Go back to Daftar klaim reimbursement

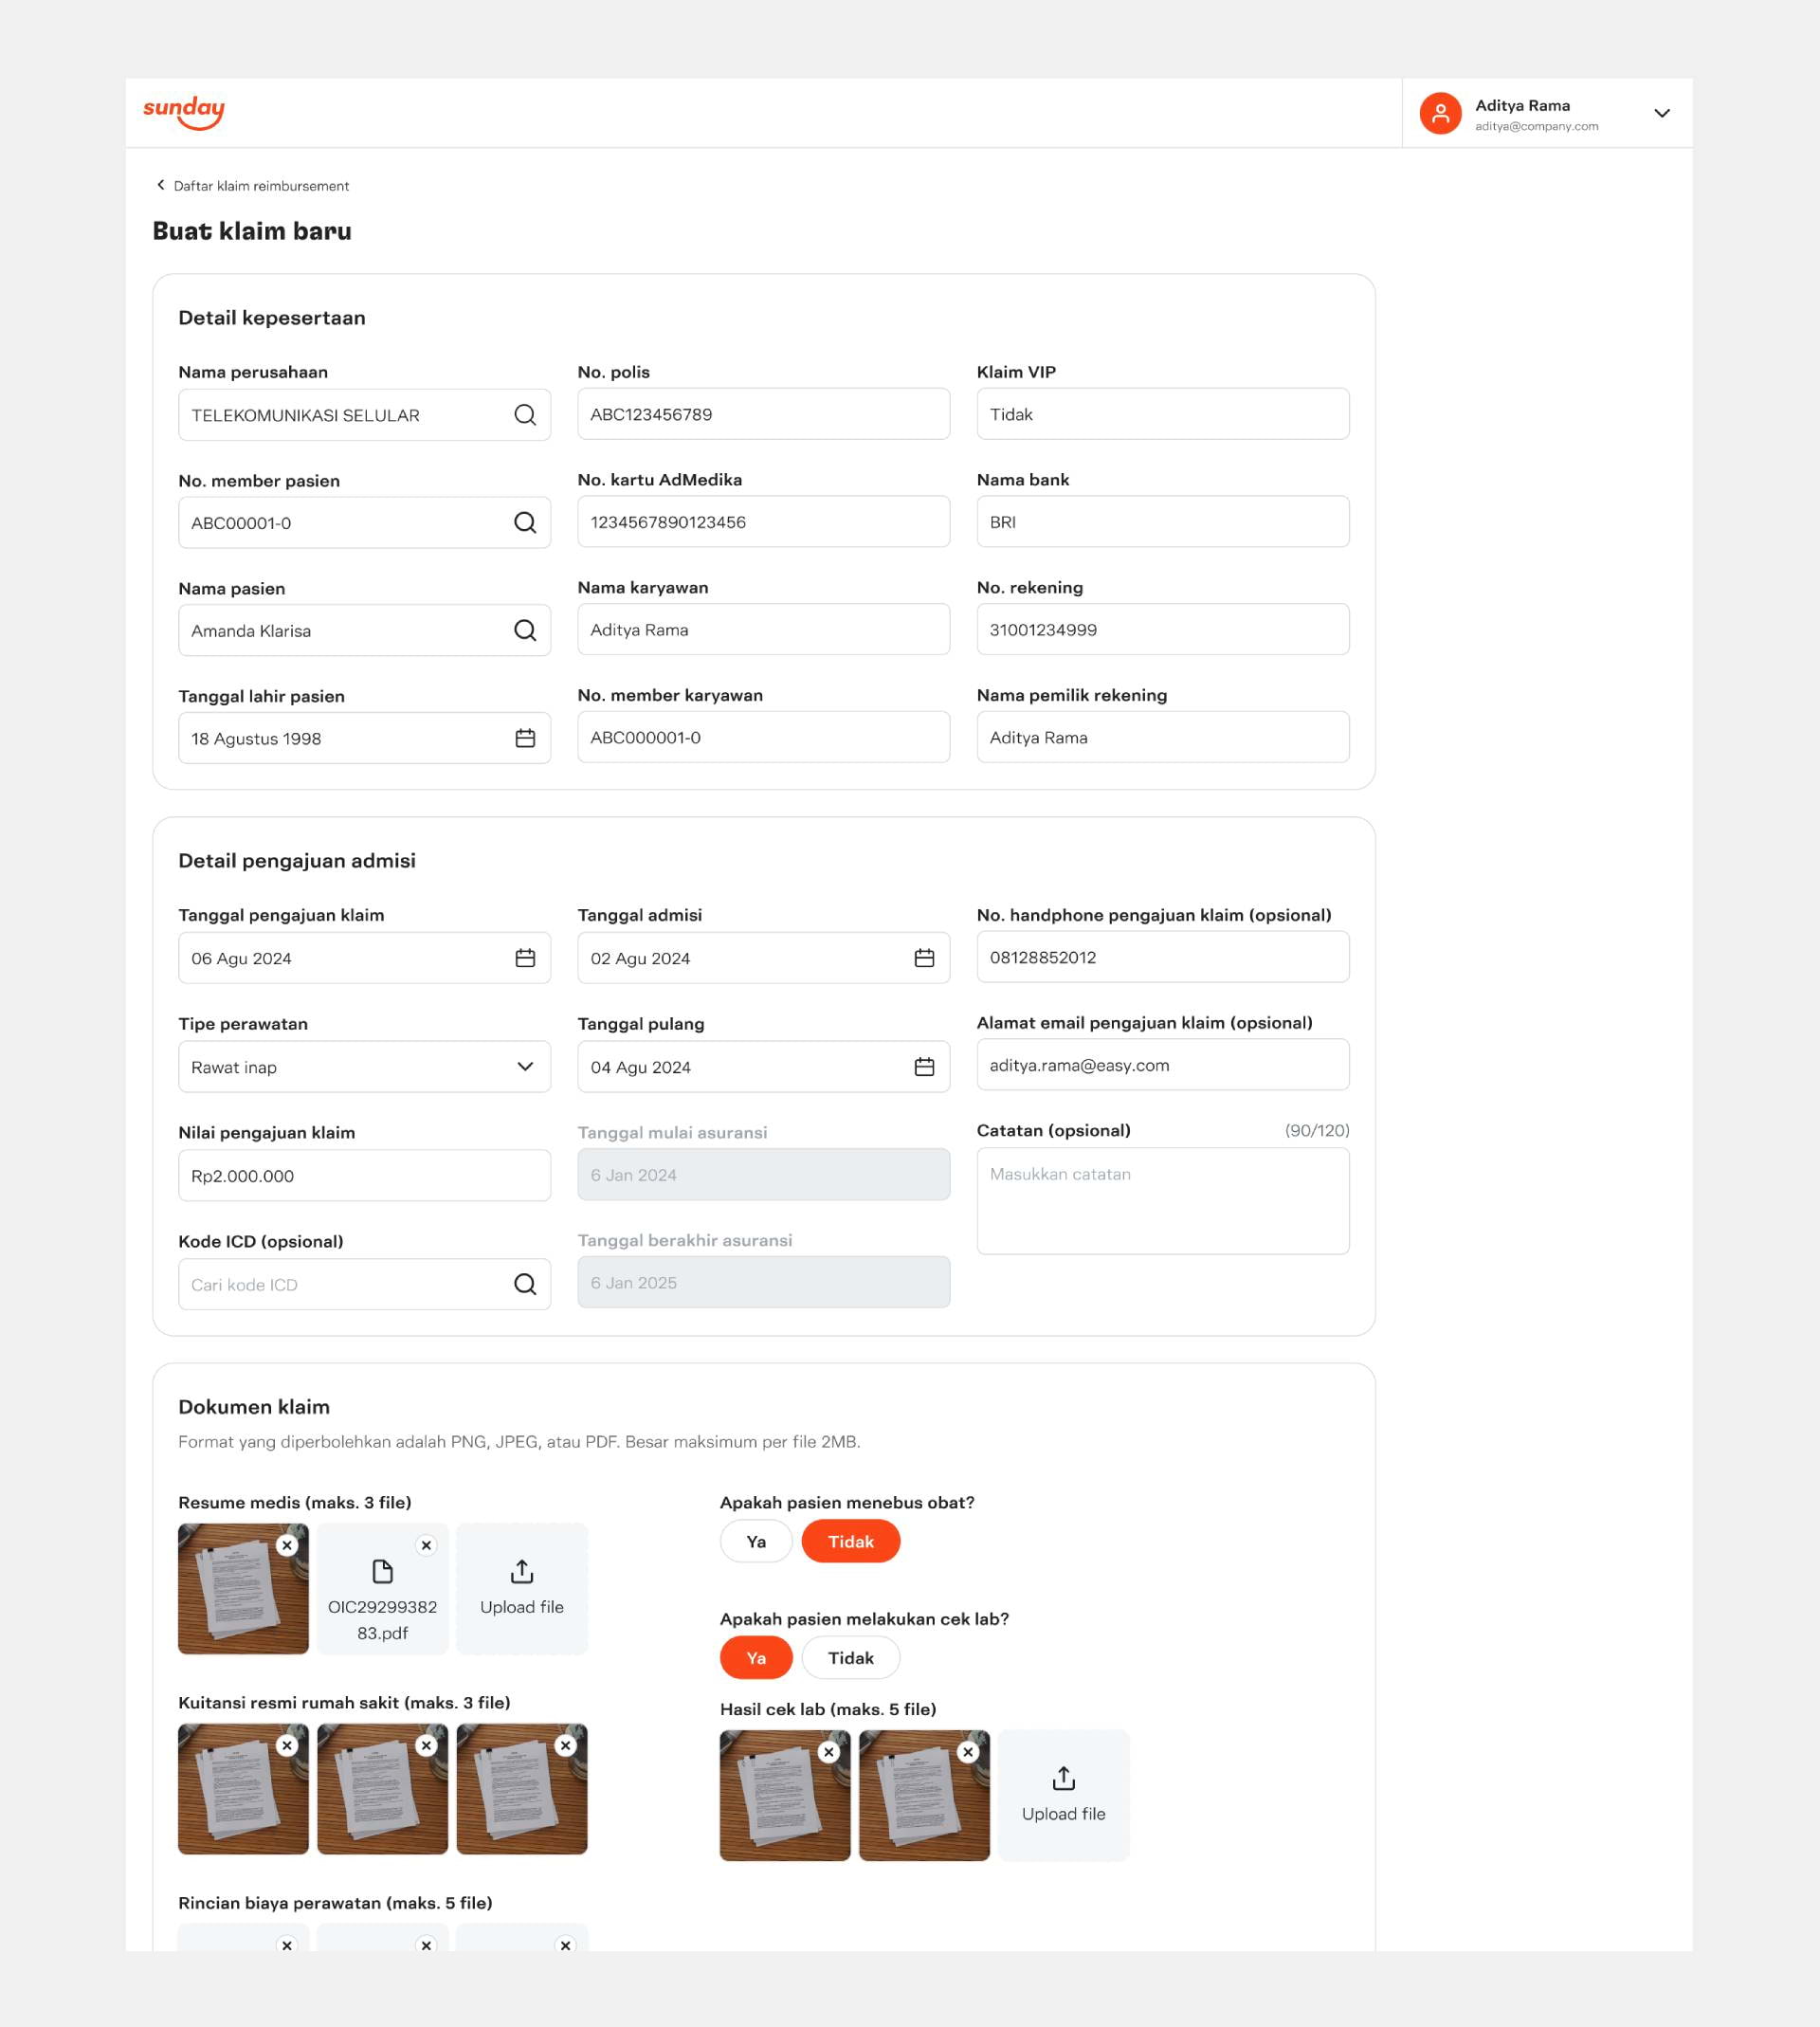(x=252, y=186)
